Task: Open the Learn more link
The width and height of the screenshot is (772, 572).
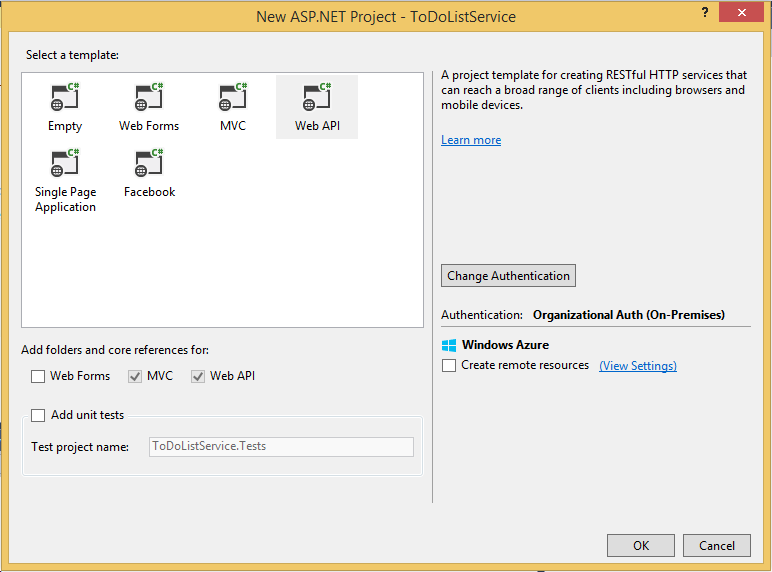Action: (471, 140)
